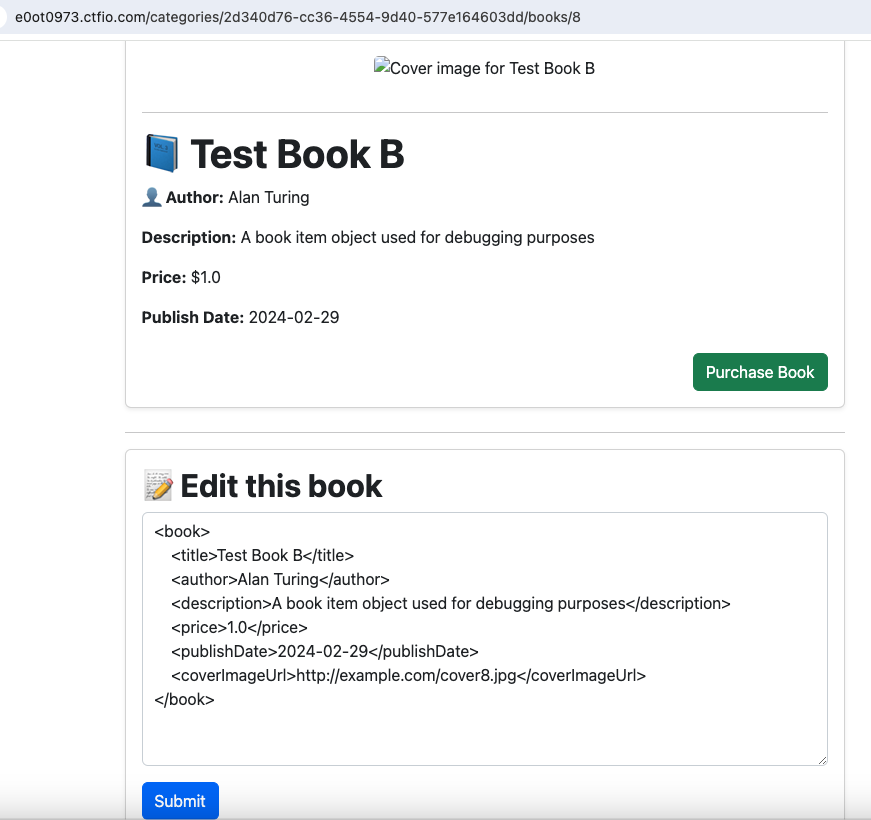Viewport: 871px width, 820px height.
Task: Focus the book XML edit textarea
Action: click(x=484, y=639)
